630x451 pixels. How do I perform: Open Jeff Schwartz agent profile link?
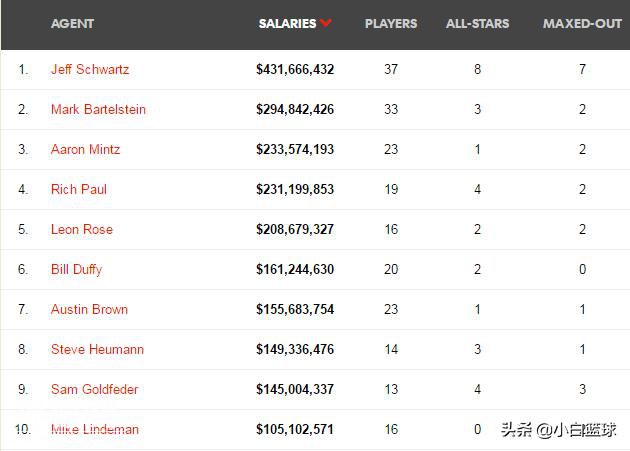click(x=90, y=70)
